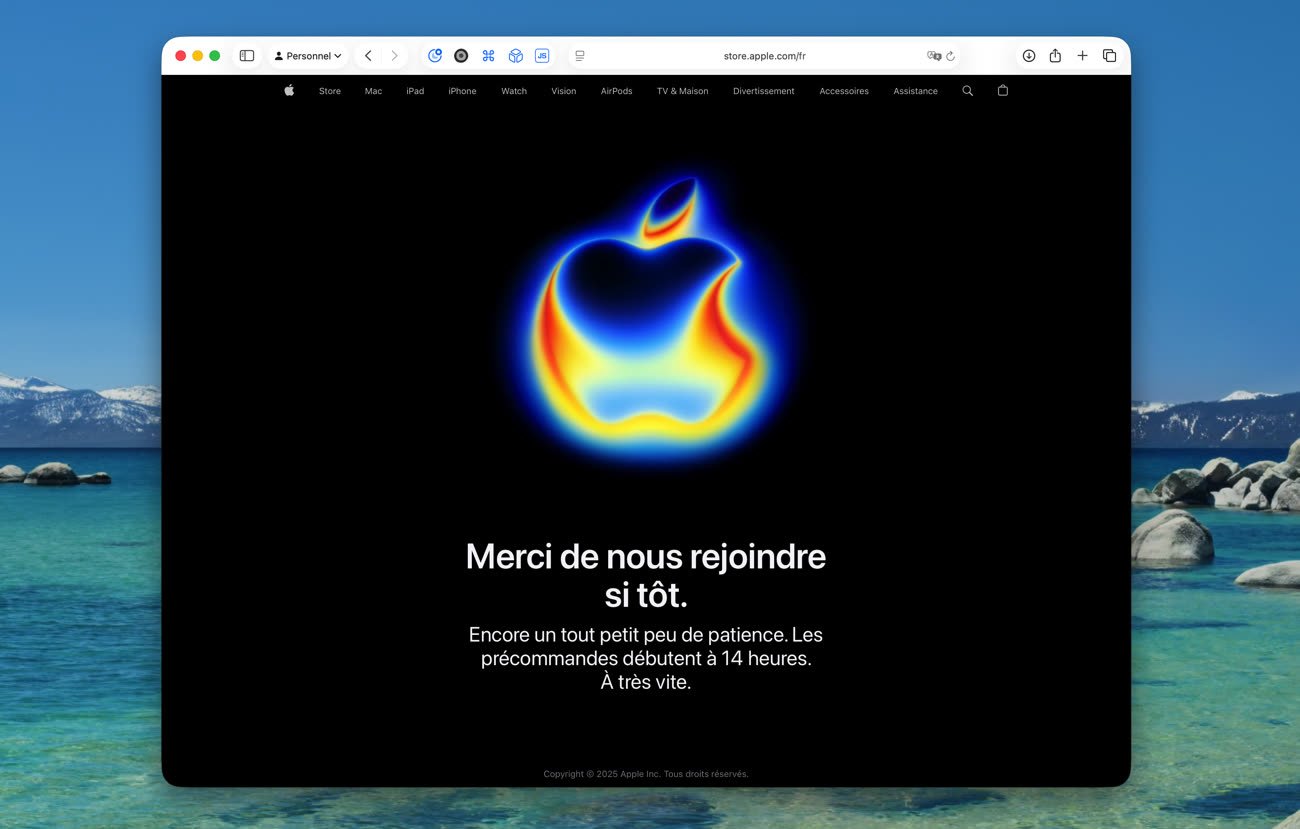Open the page menu (reader) icon
Screen dimensions: 1300x829
pyautogui.click(x=580, y=56)
